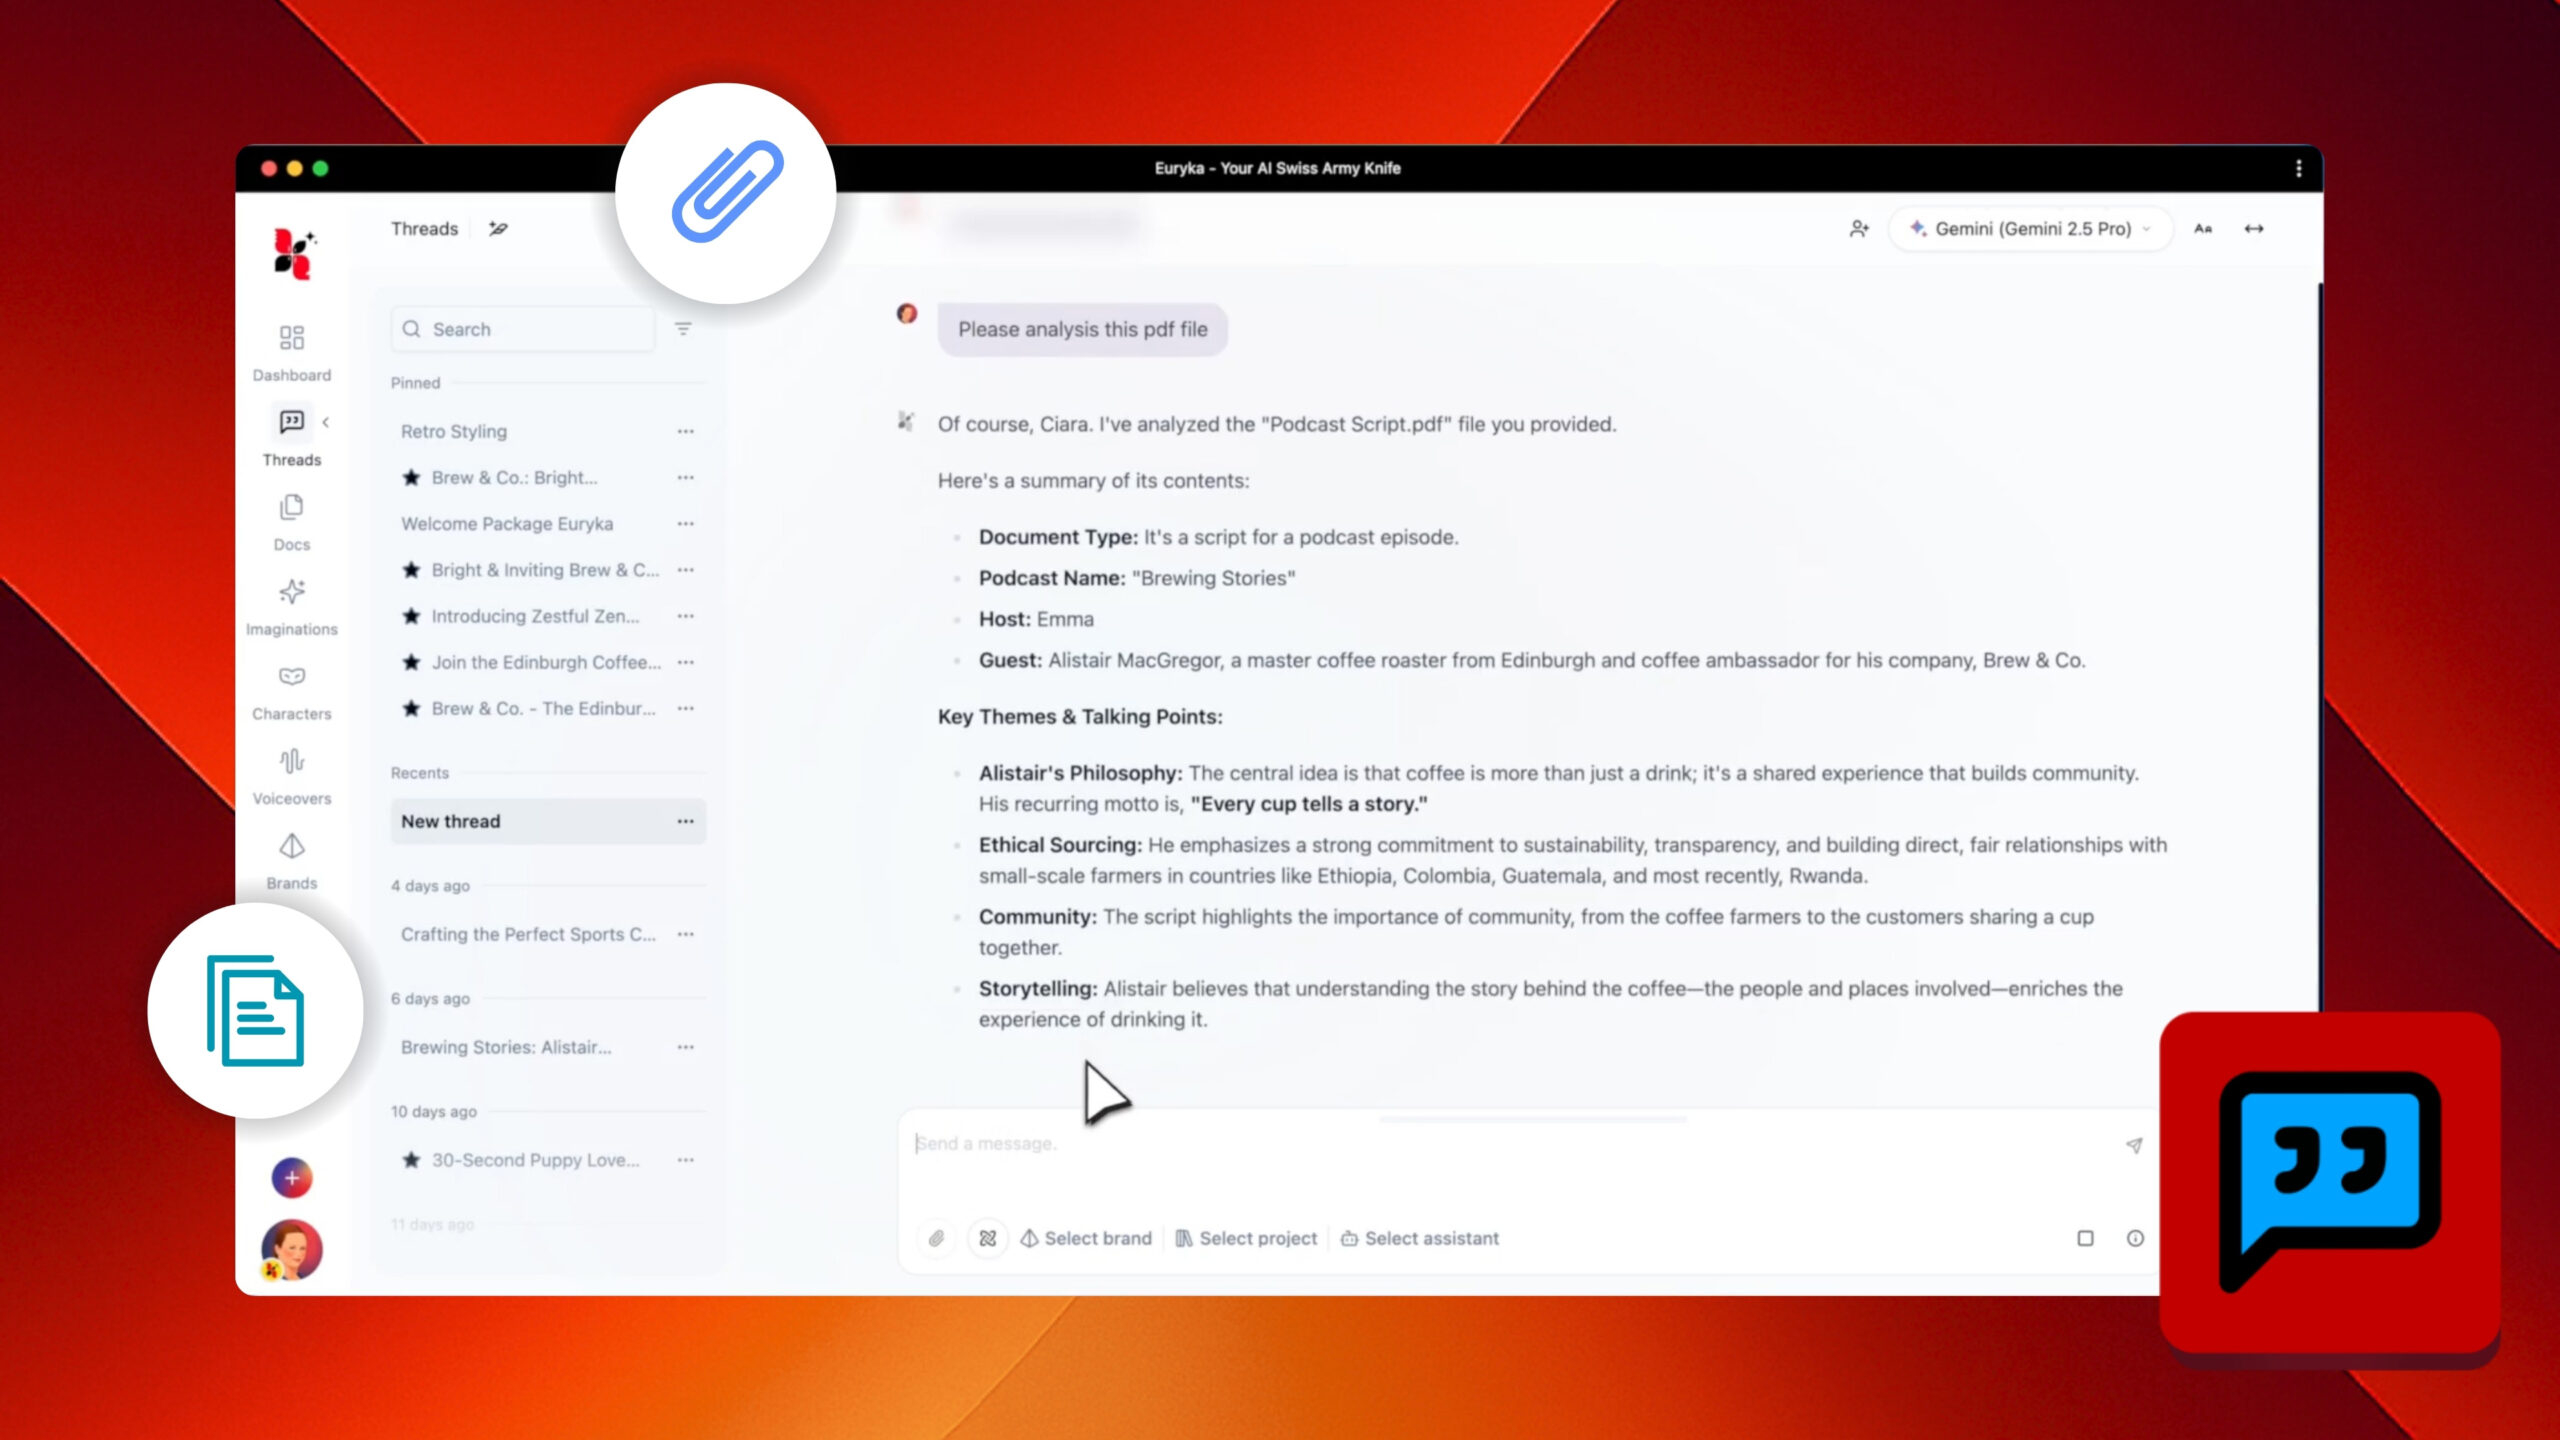Open the Docs section icon
The image size is (2560, 1440).
point(291,508)
